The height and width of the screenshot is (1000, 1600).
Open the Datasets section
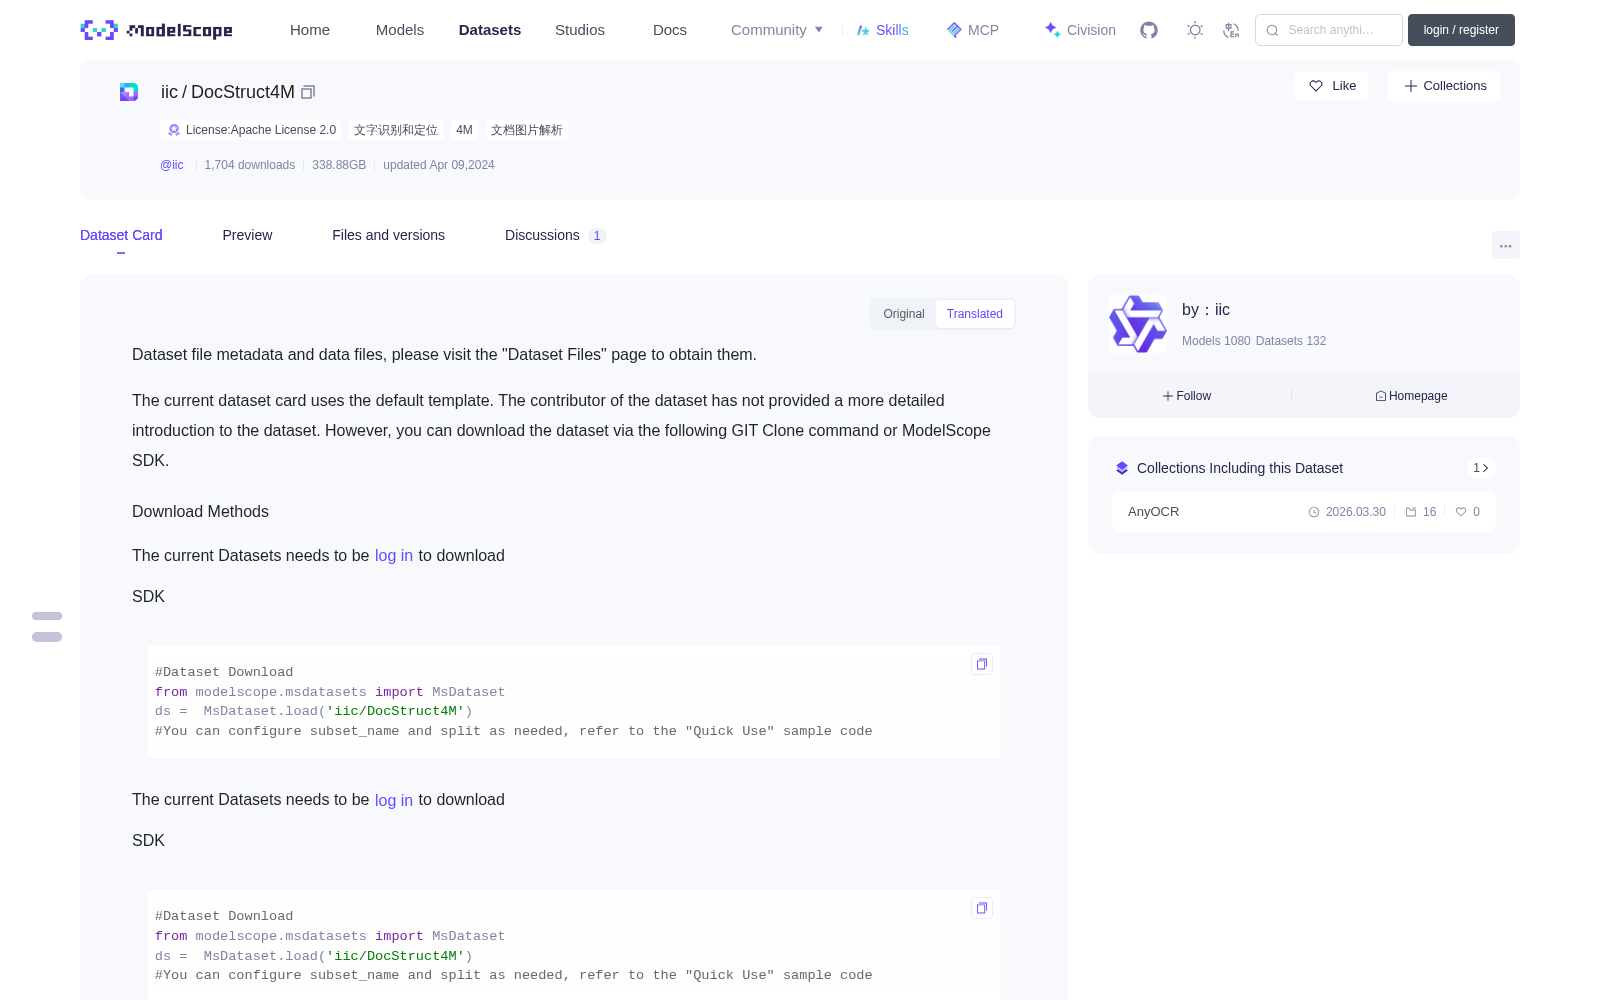pyautogui.click(x=490, y=30)
